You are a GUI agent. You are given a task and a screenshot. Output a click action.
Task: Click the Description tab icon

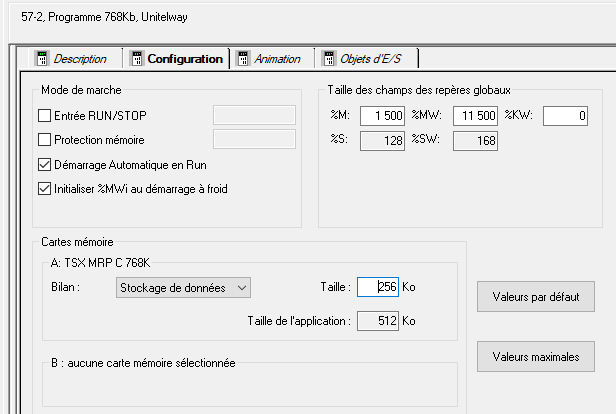42,59
